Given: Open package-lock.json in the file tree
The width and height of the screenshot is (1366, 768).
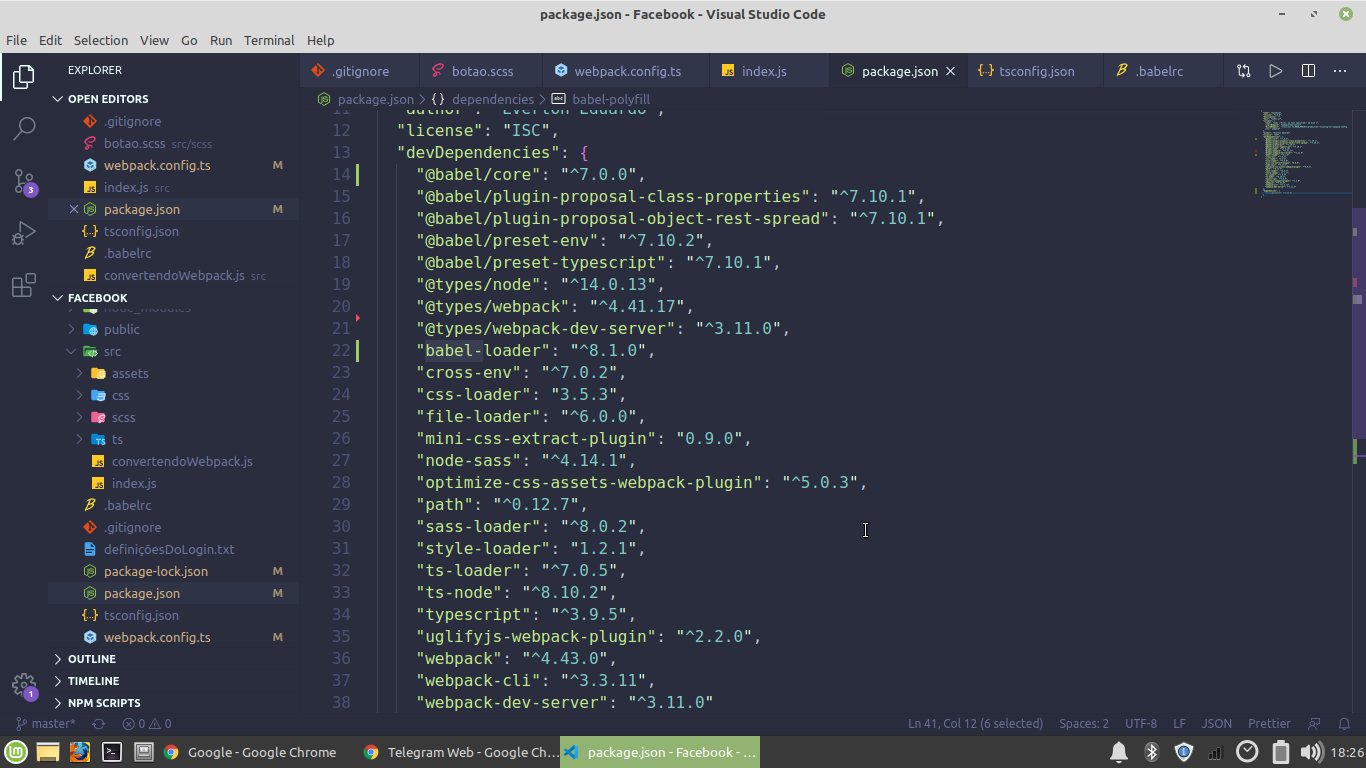Looking at the screenshot, I should [173, 571].
